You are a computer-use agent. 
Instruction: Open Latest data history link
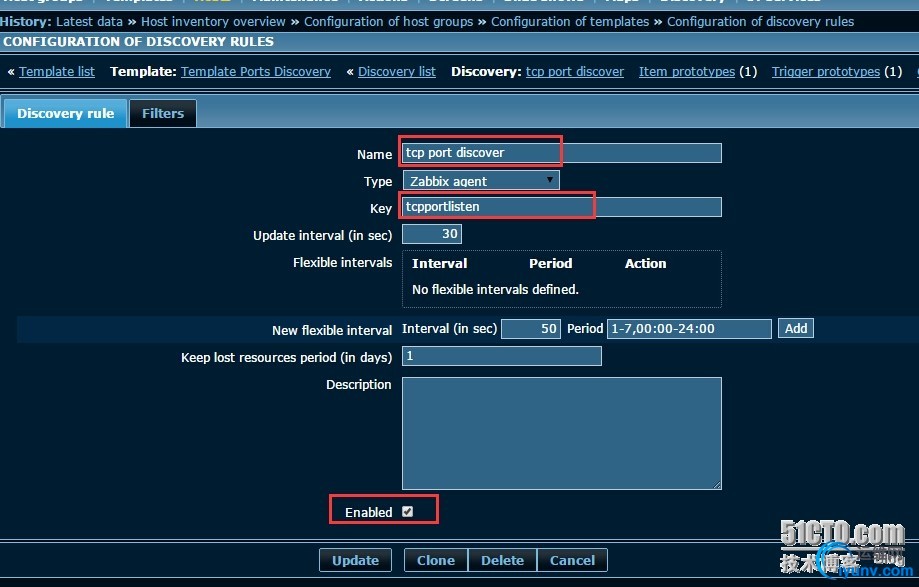(x=89, y=22)
